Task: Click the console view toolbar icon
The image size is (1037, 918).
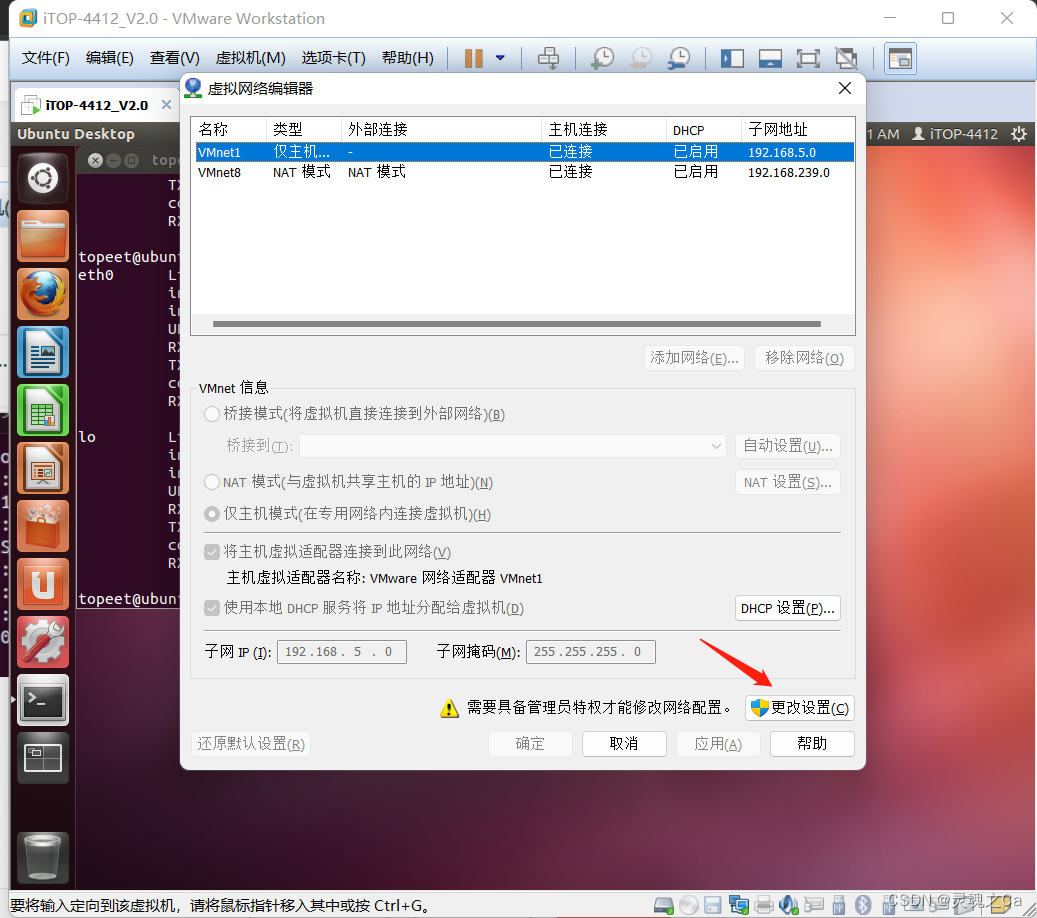Action: (770, 58)
